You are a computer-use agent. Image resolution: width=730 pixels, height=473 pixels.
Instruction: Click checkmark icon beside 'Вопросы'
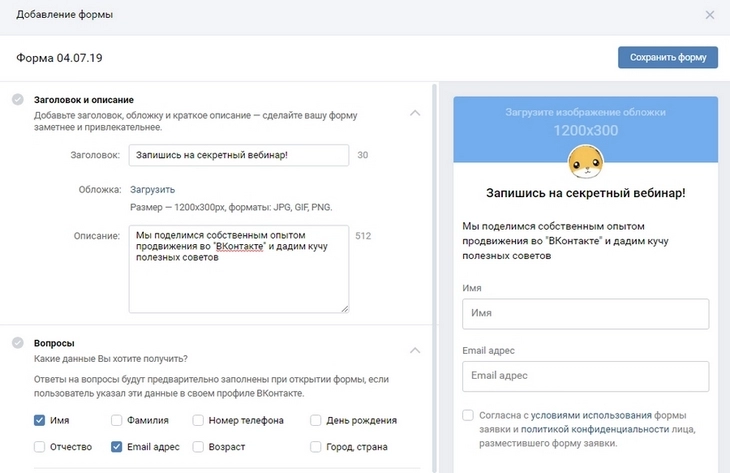click(18, 343)
